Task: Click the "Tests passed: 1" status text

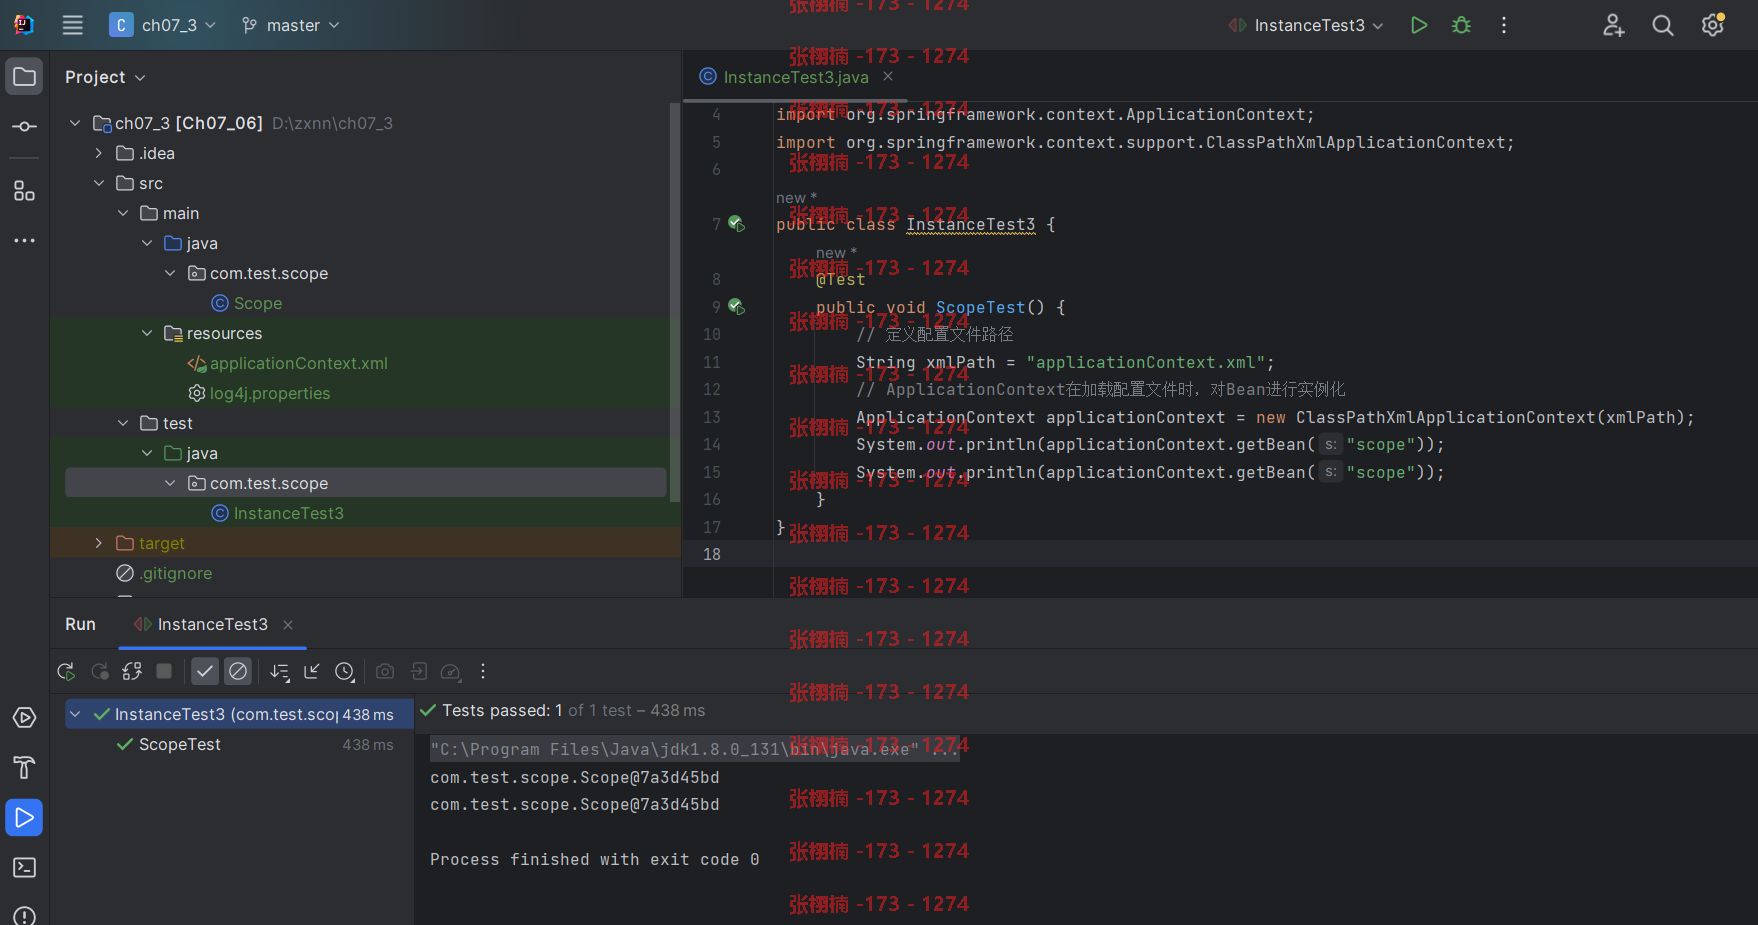Action: (x=502, y=710)
